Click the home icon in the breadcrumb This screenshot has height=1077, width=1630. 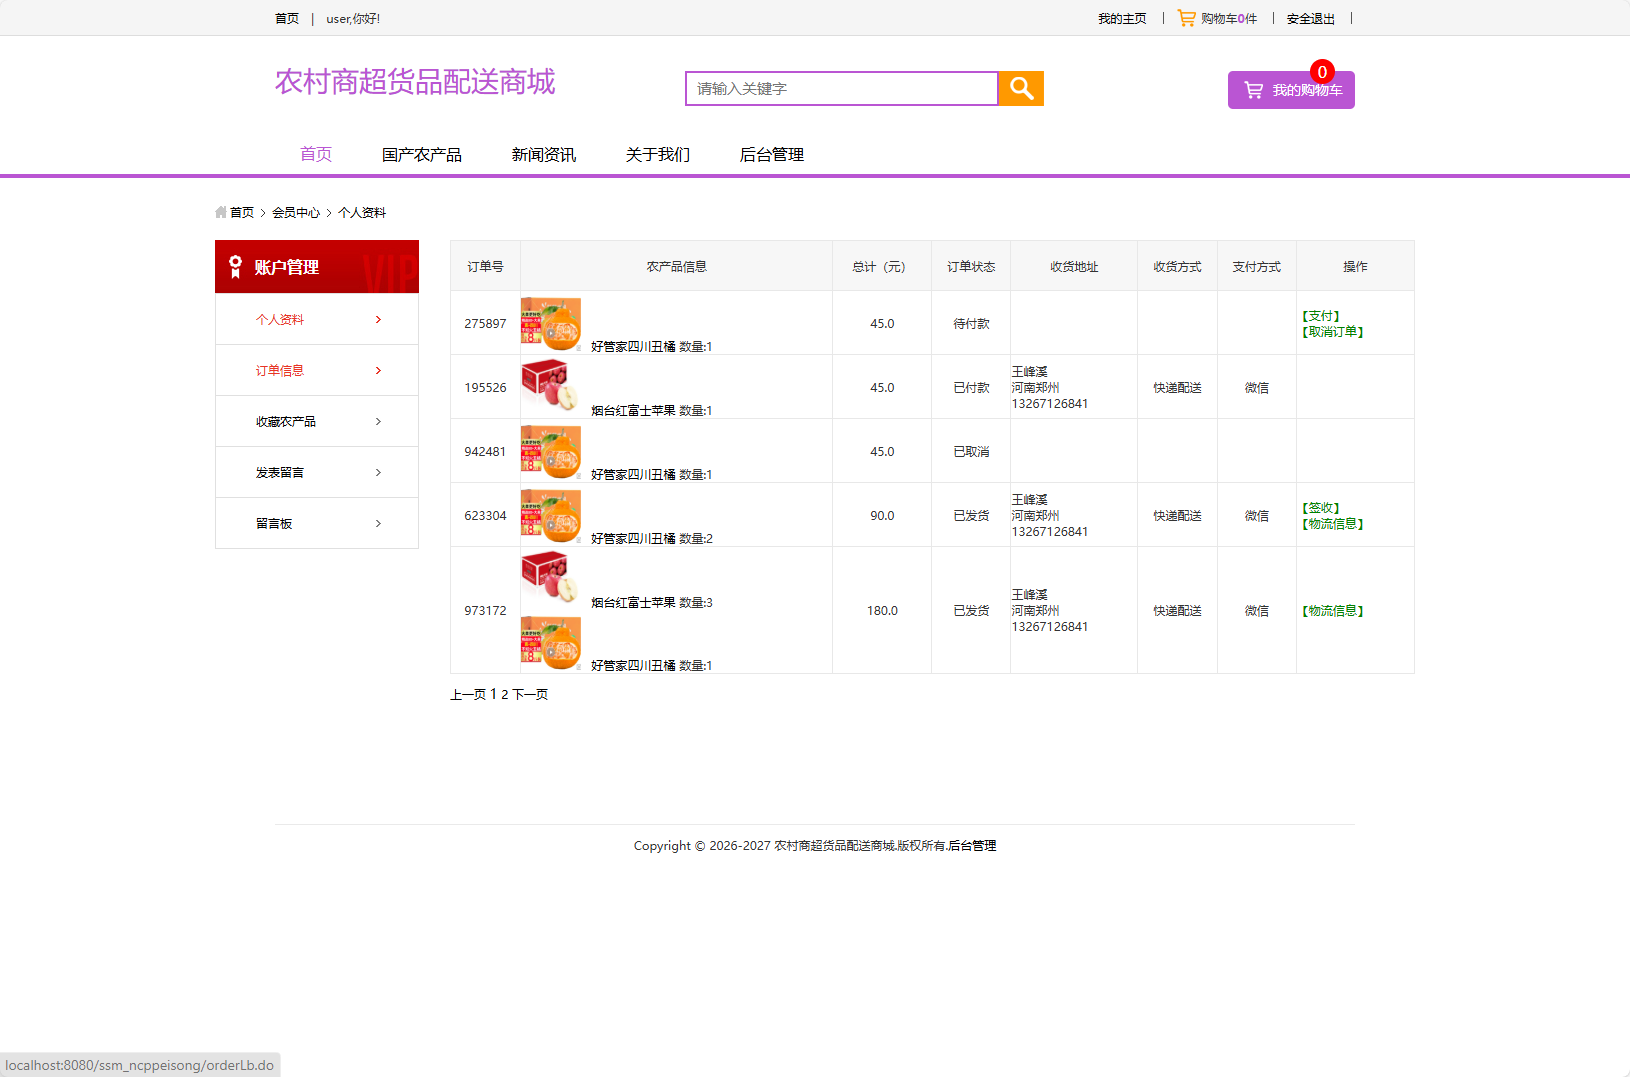(x=221, y=212)
